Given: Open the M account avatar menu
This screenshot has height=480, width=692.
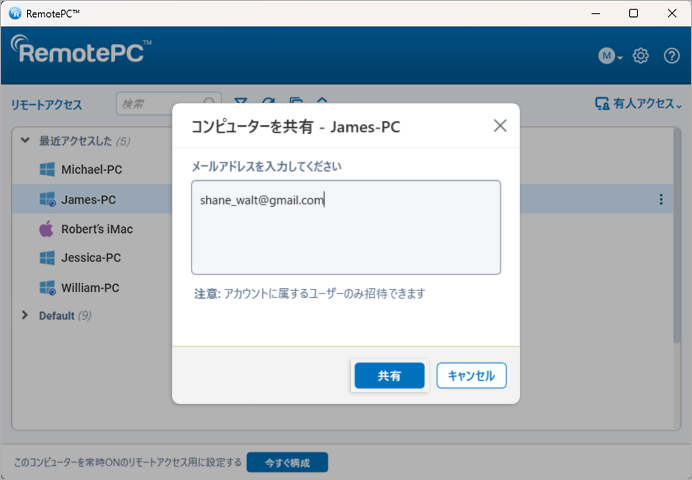Looking at the screenshot, I should coord(610,56).
